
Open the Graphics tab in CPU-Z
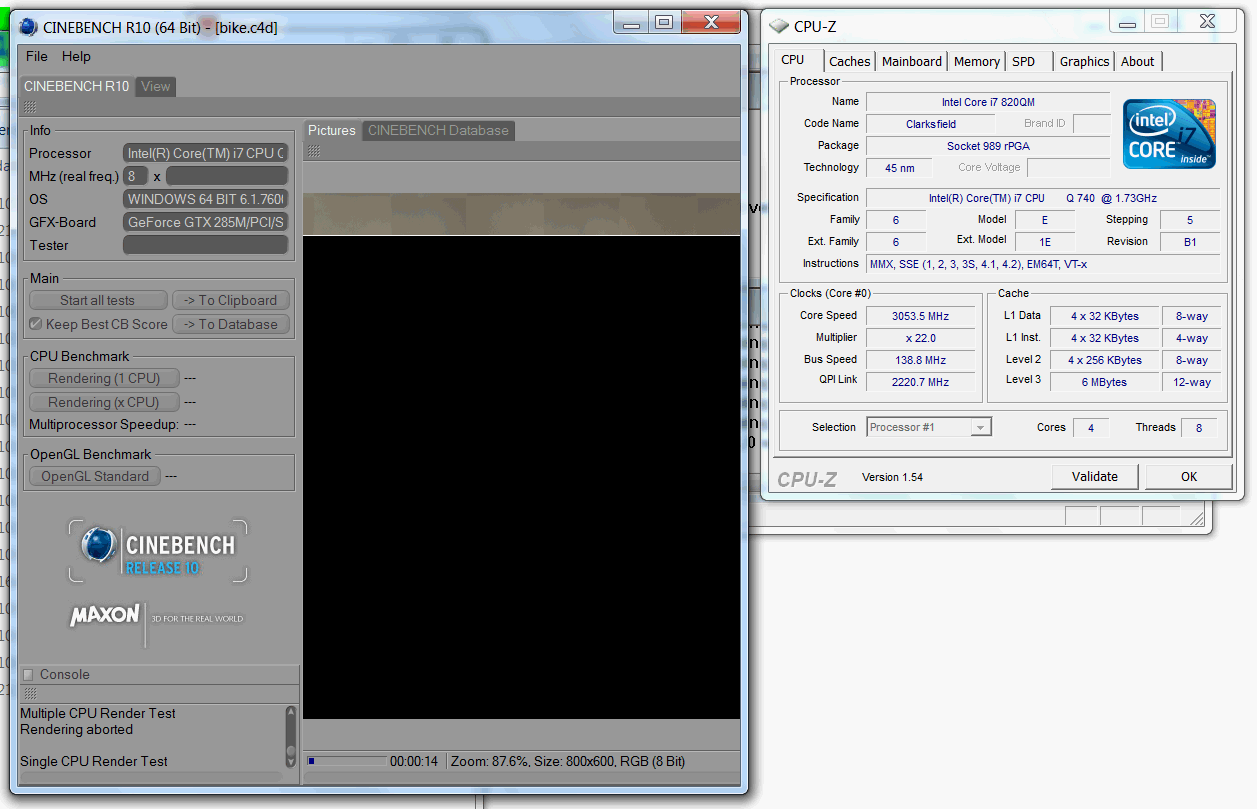(x=1085, y=61)
